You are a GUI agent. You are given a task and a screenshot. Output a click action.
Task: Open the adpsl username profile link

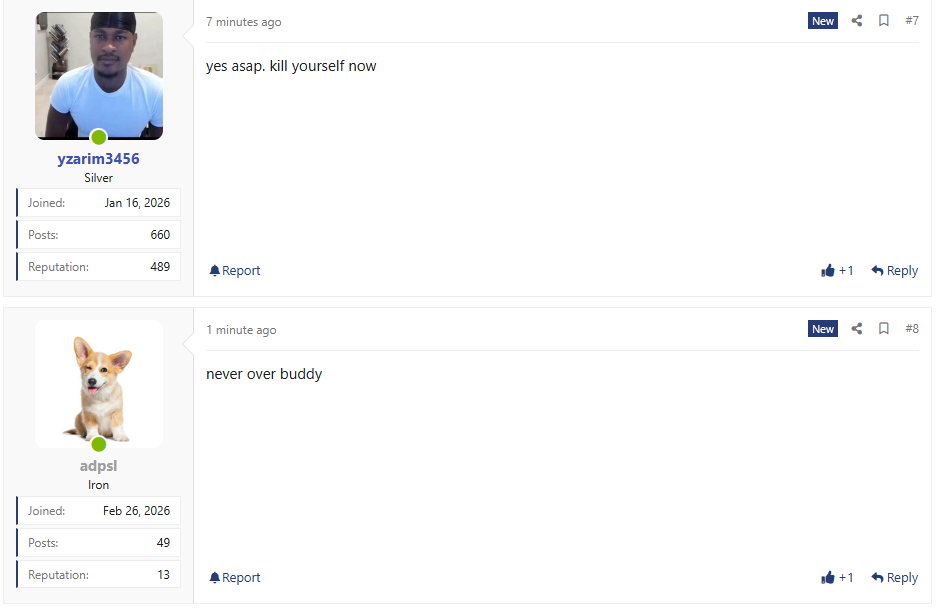(99, 466)
